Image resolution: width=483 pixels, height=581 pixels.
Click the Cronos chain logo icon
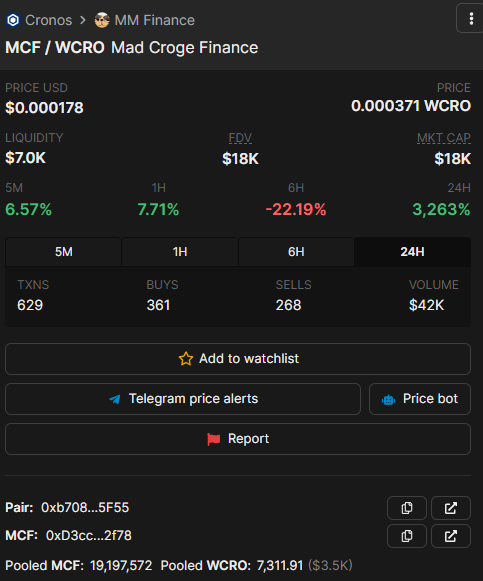[13, 20]
